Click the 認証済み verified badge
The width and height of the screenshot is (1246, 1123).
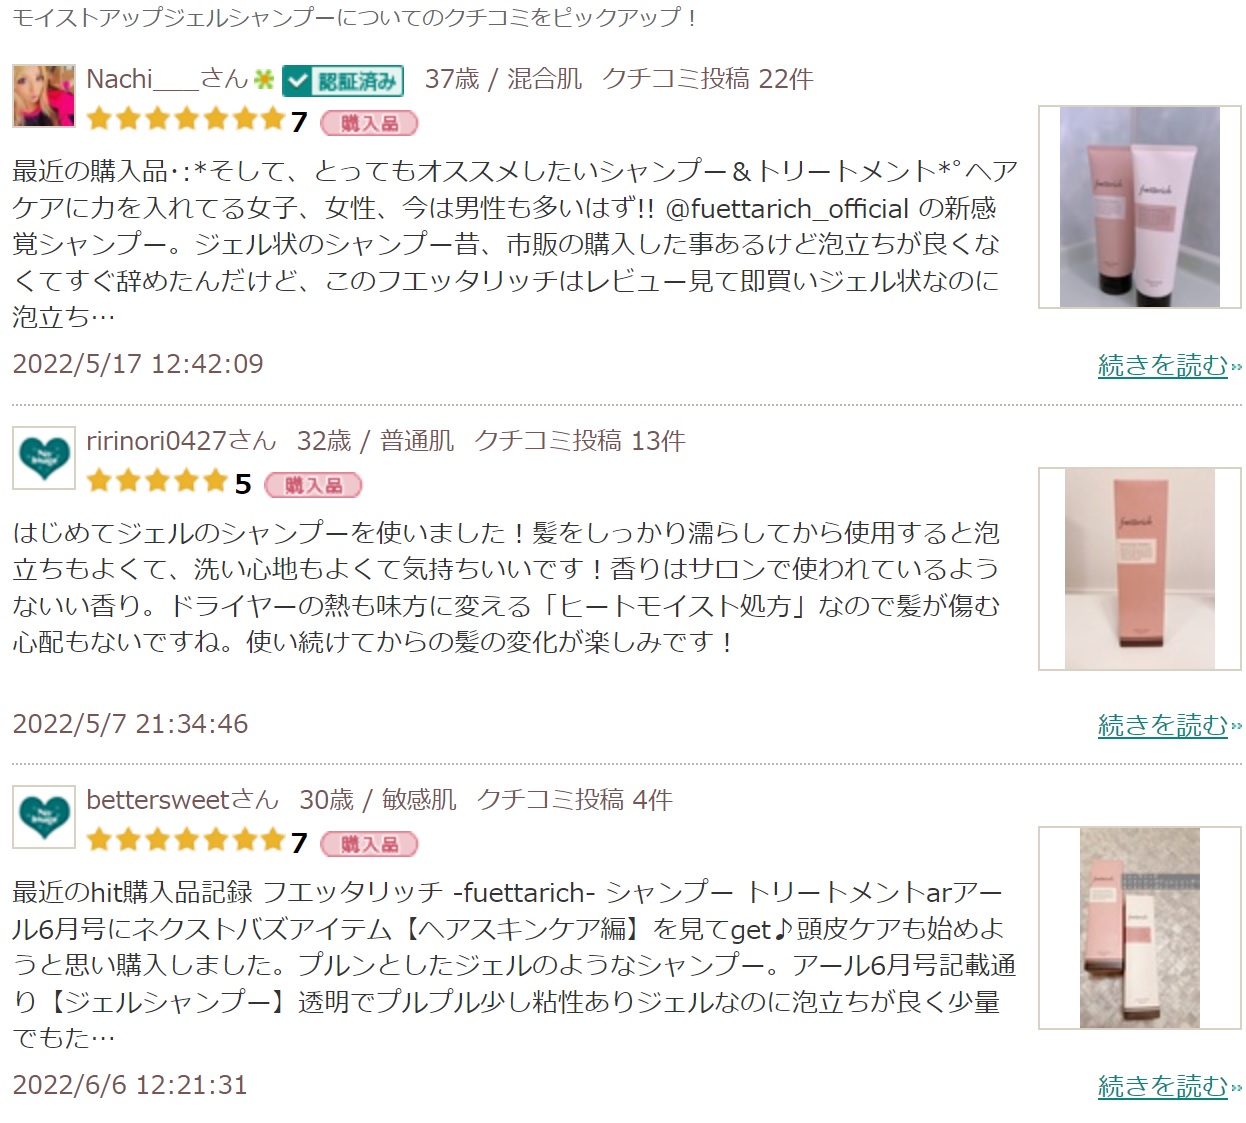(x=343, y=81)
